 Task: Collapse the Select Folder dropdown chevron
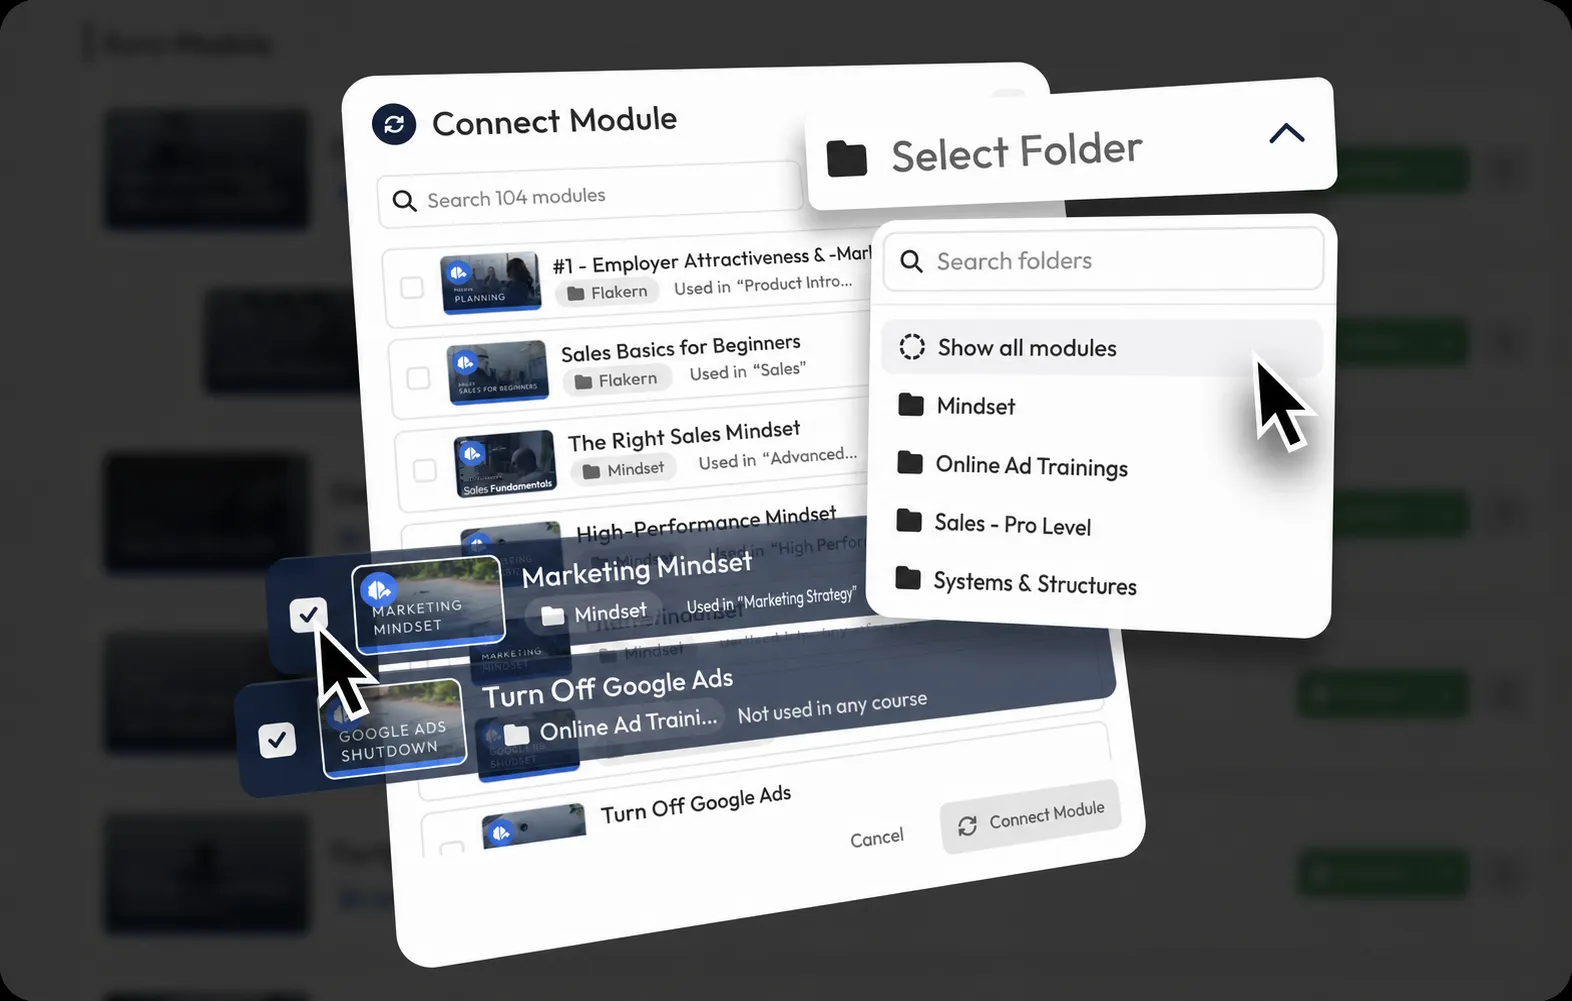[x=1287, y=133]
